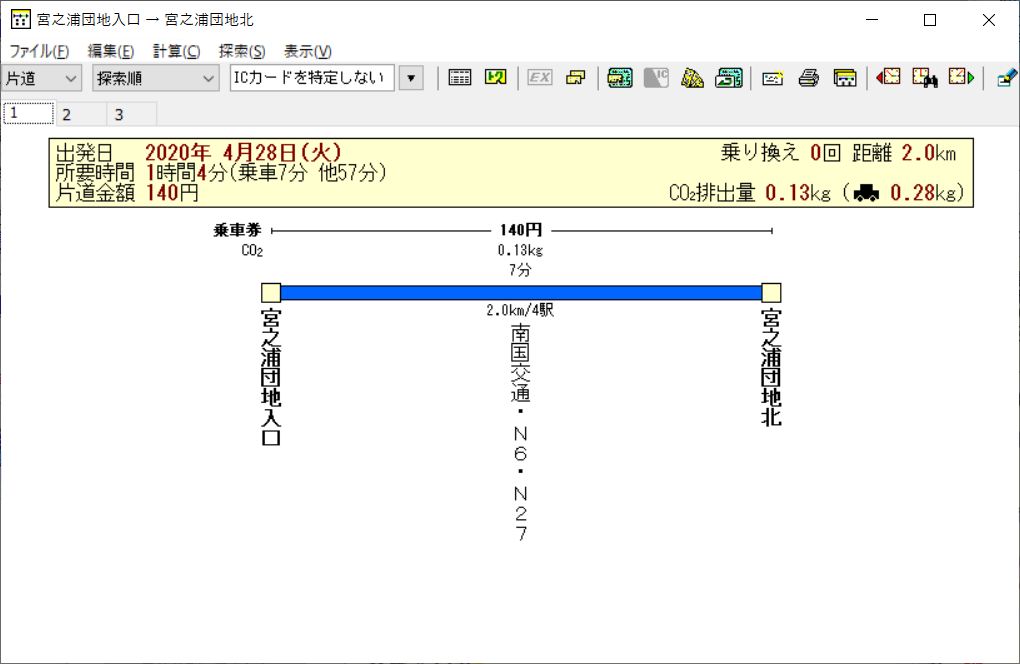Click the 乗車券 label
1020x664 pixels.
(237, 230)
